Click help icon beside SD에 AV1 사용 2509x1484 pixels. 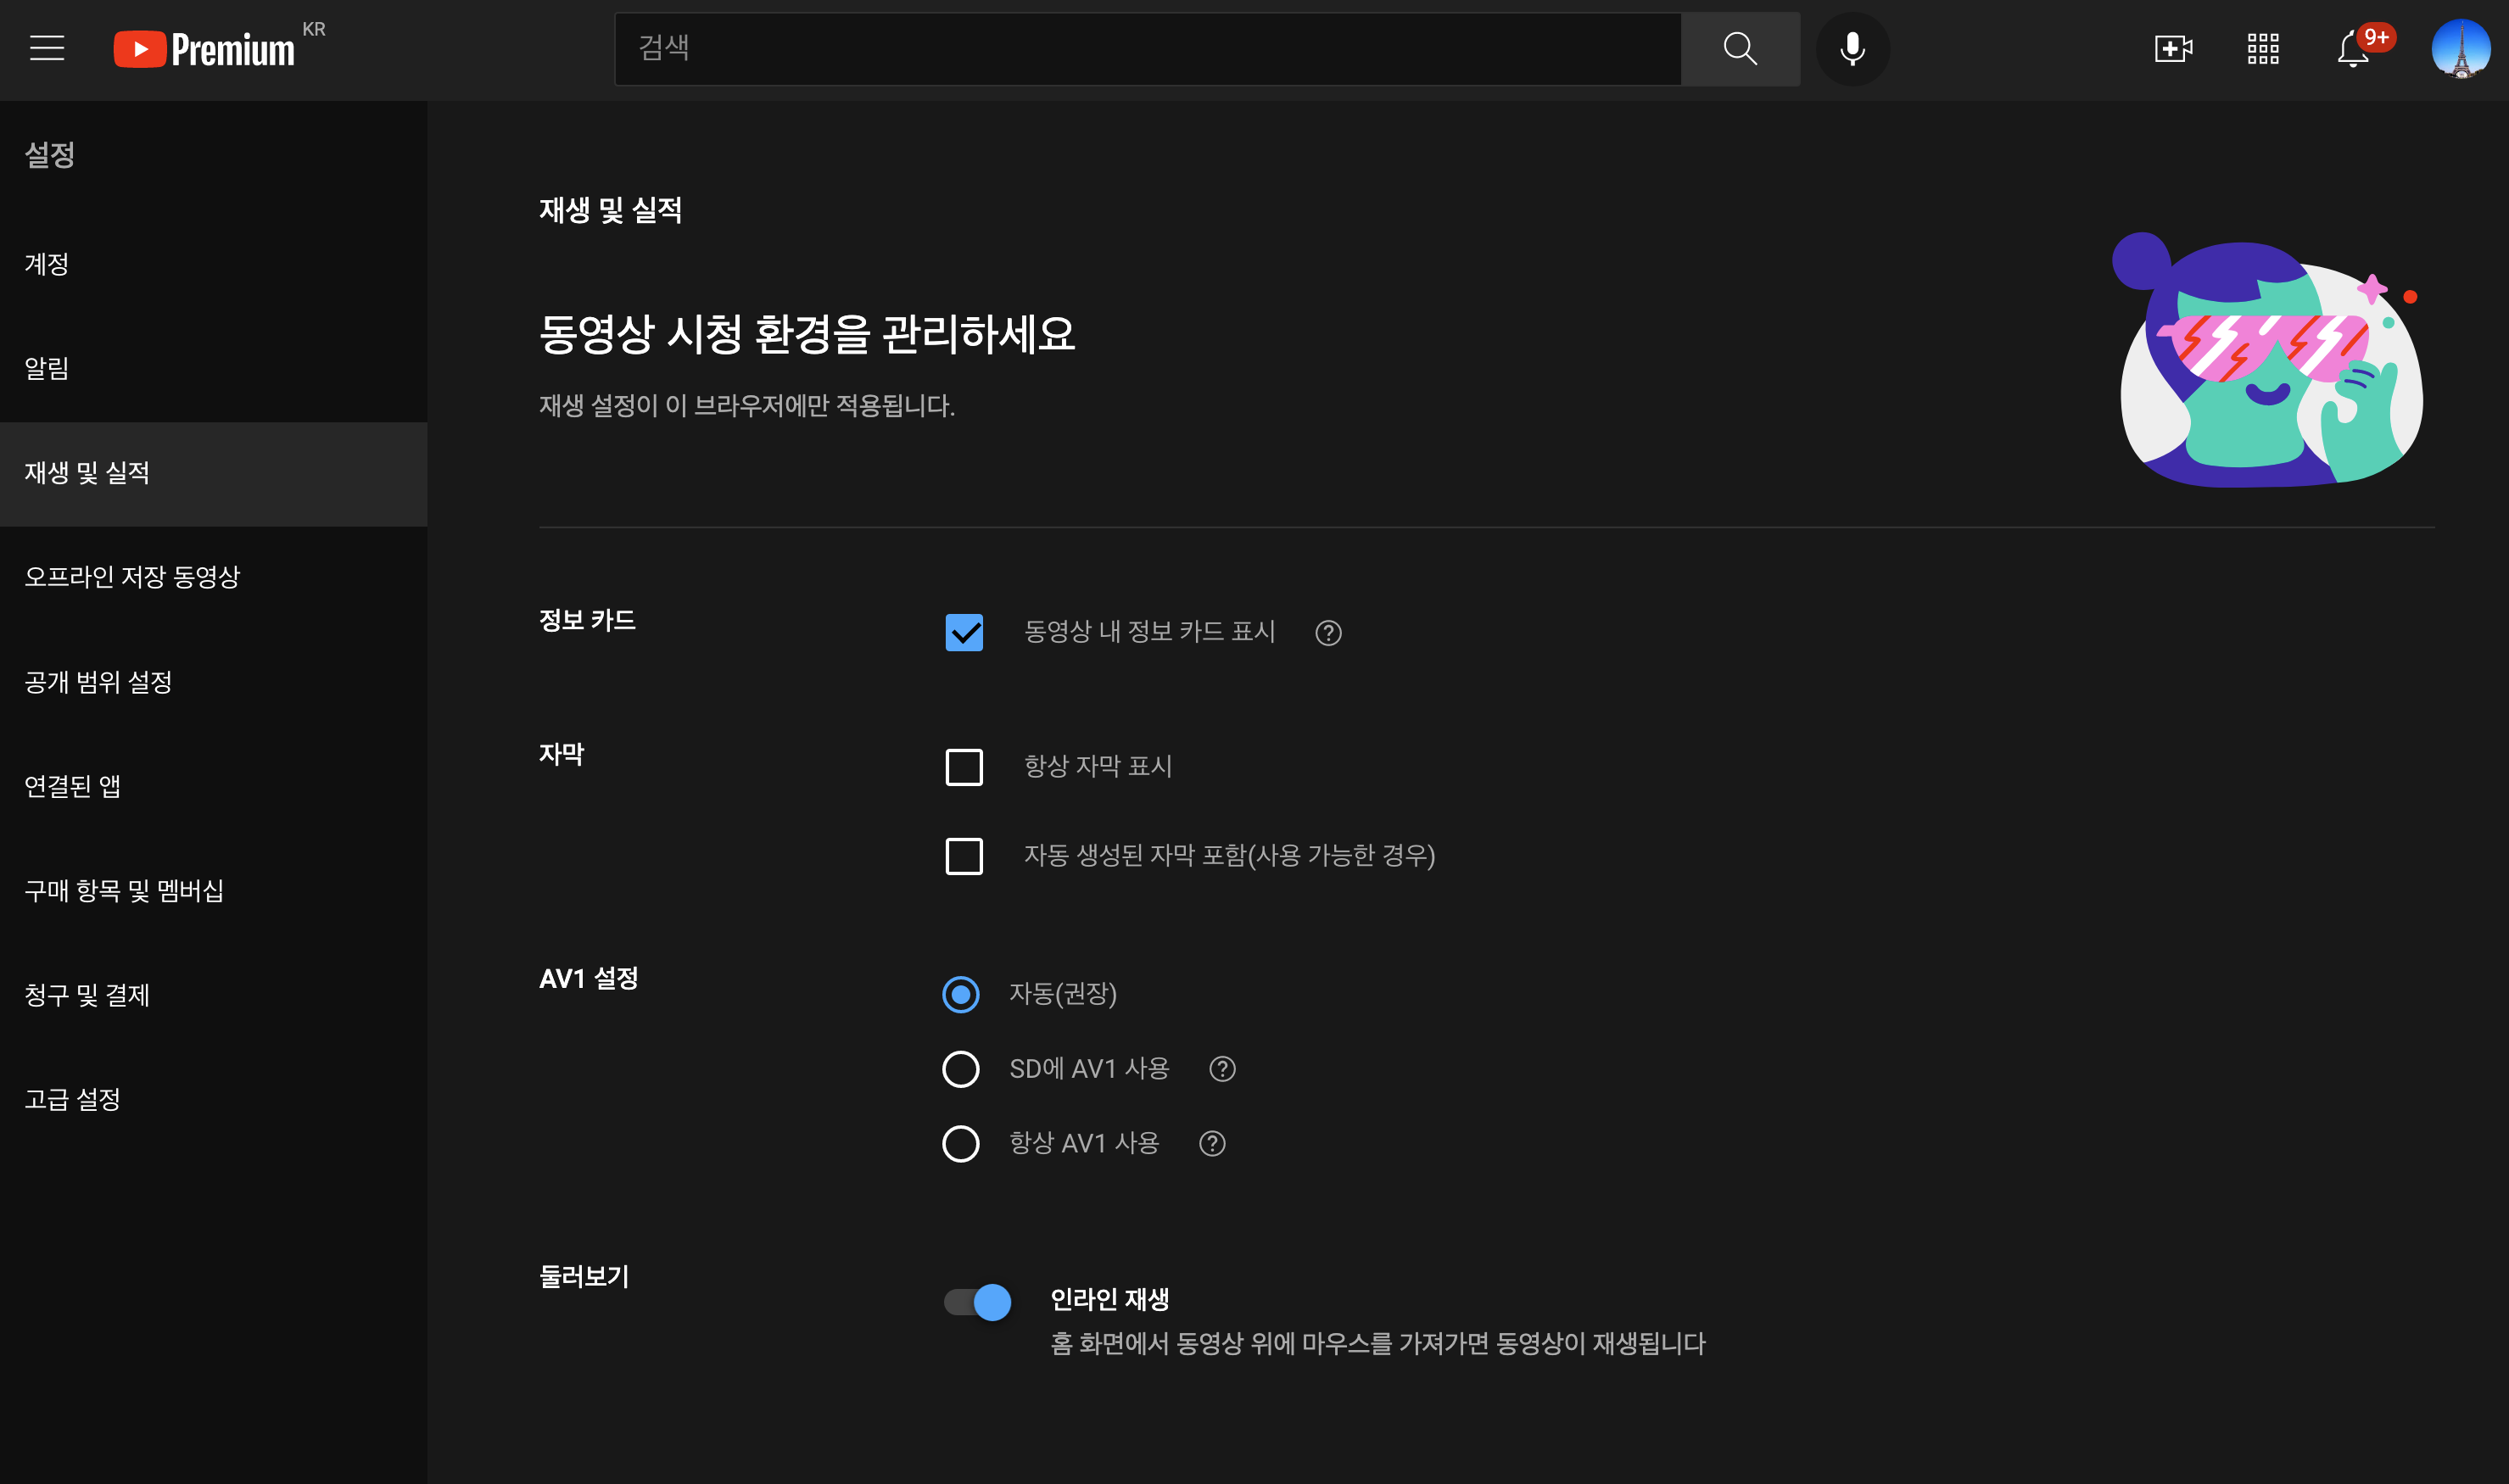click(x=1222, y=1069)
